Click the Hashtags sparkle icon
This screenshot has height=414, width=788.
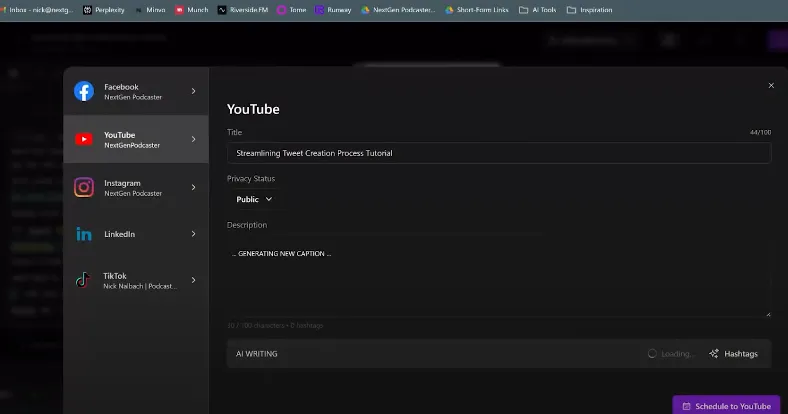[x=714, y=354]
